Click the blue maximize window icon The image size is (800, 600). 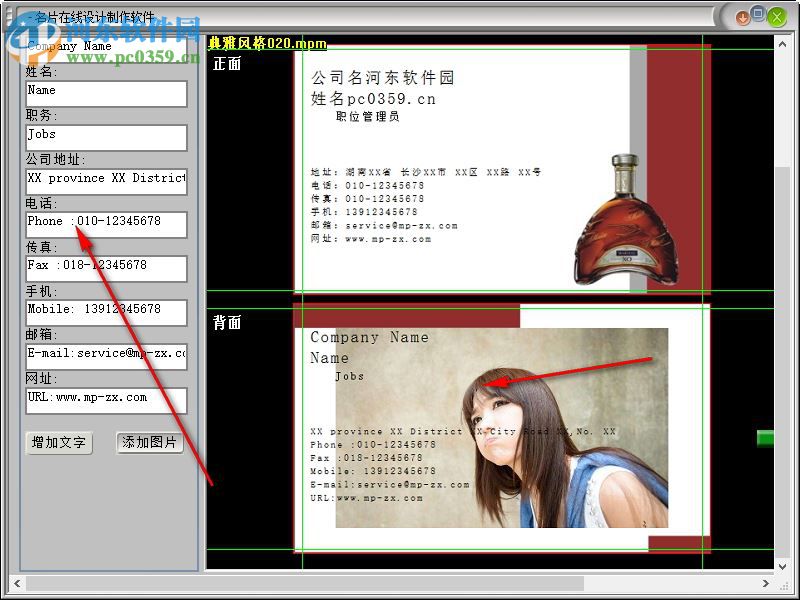tap(758, 17)
